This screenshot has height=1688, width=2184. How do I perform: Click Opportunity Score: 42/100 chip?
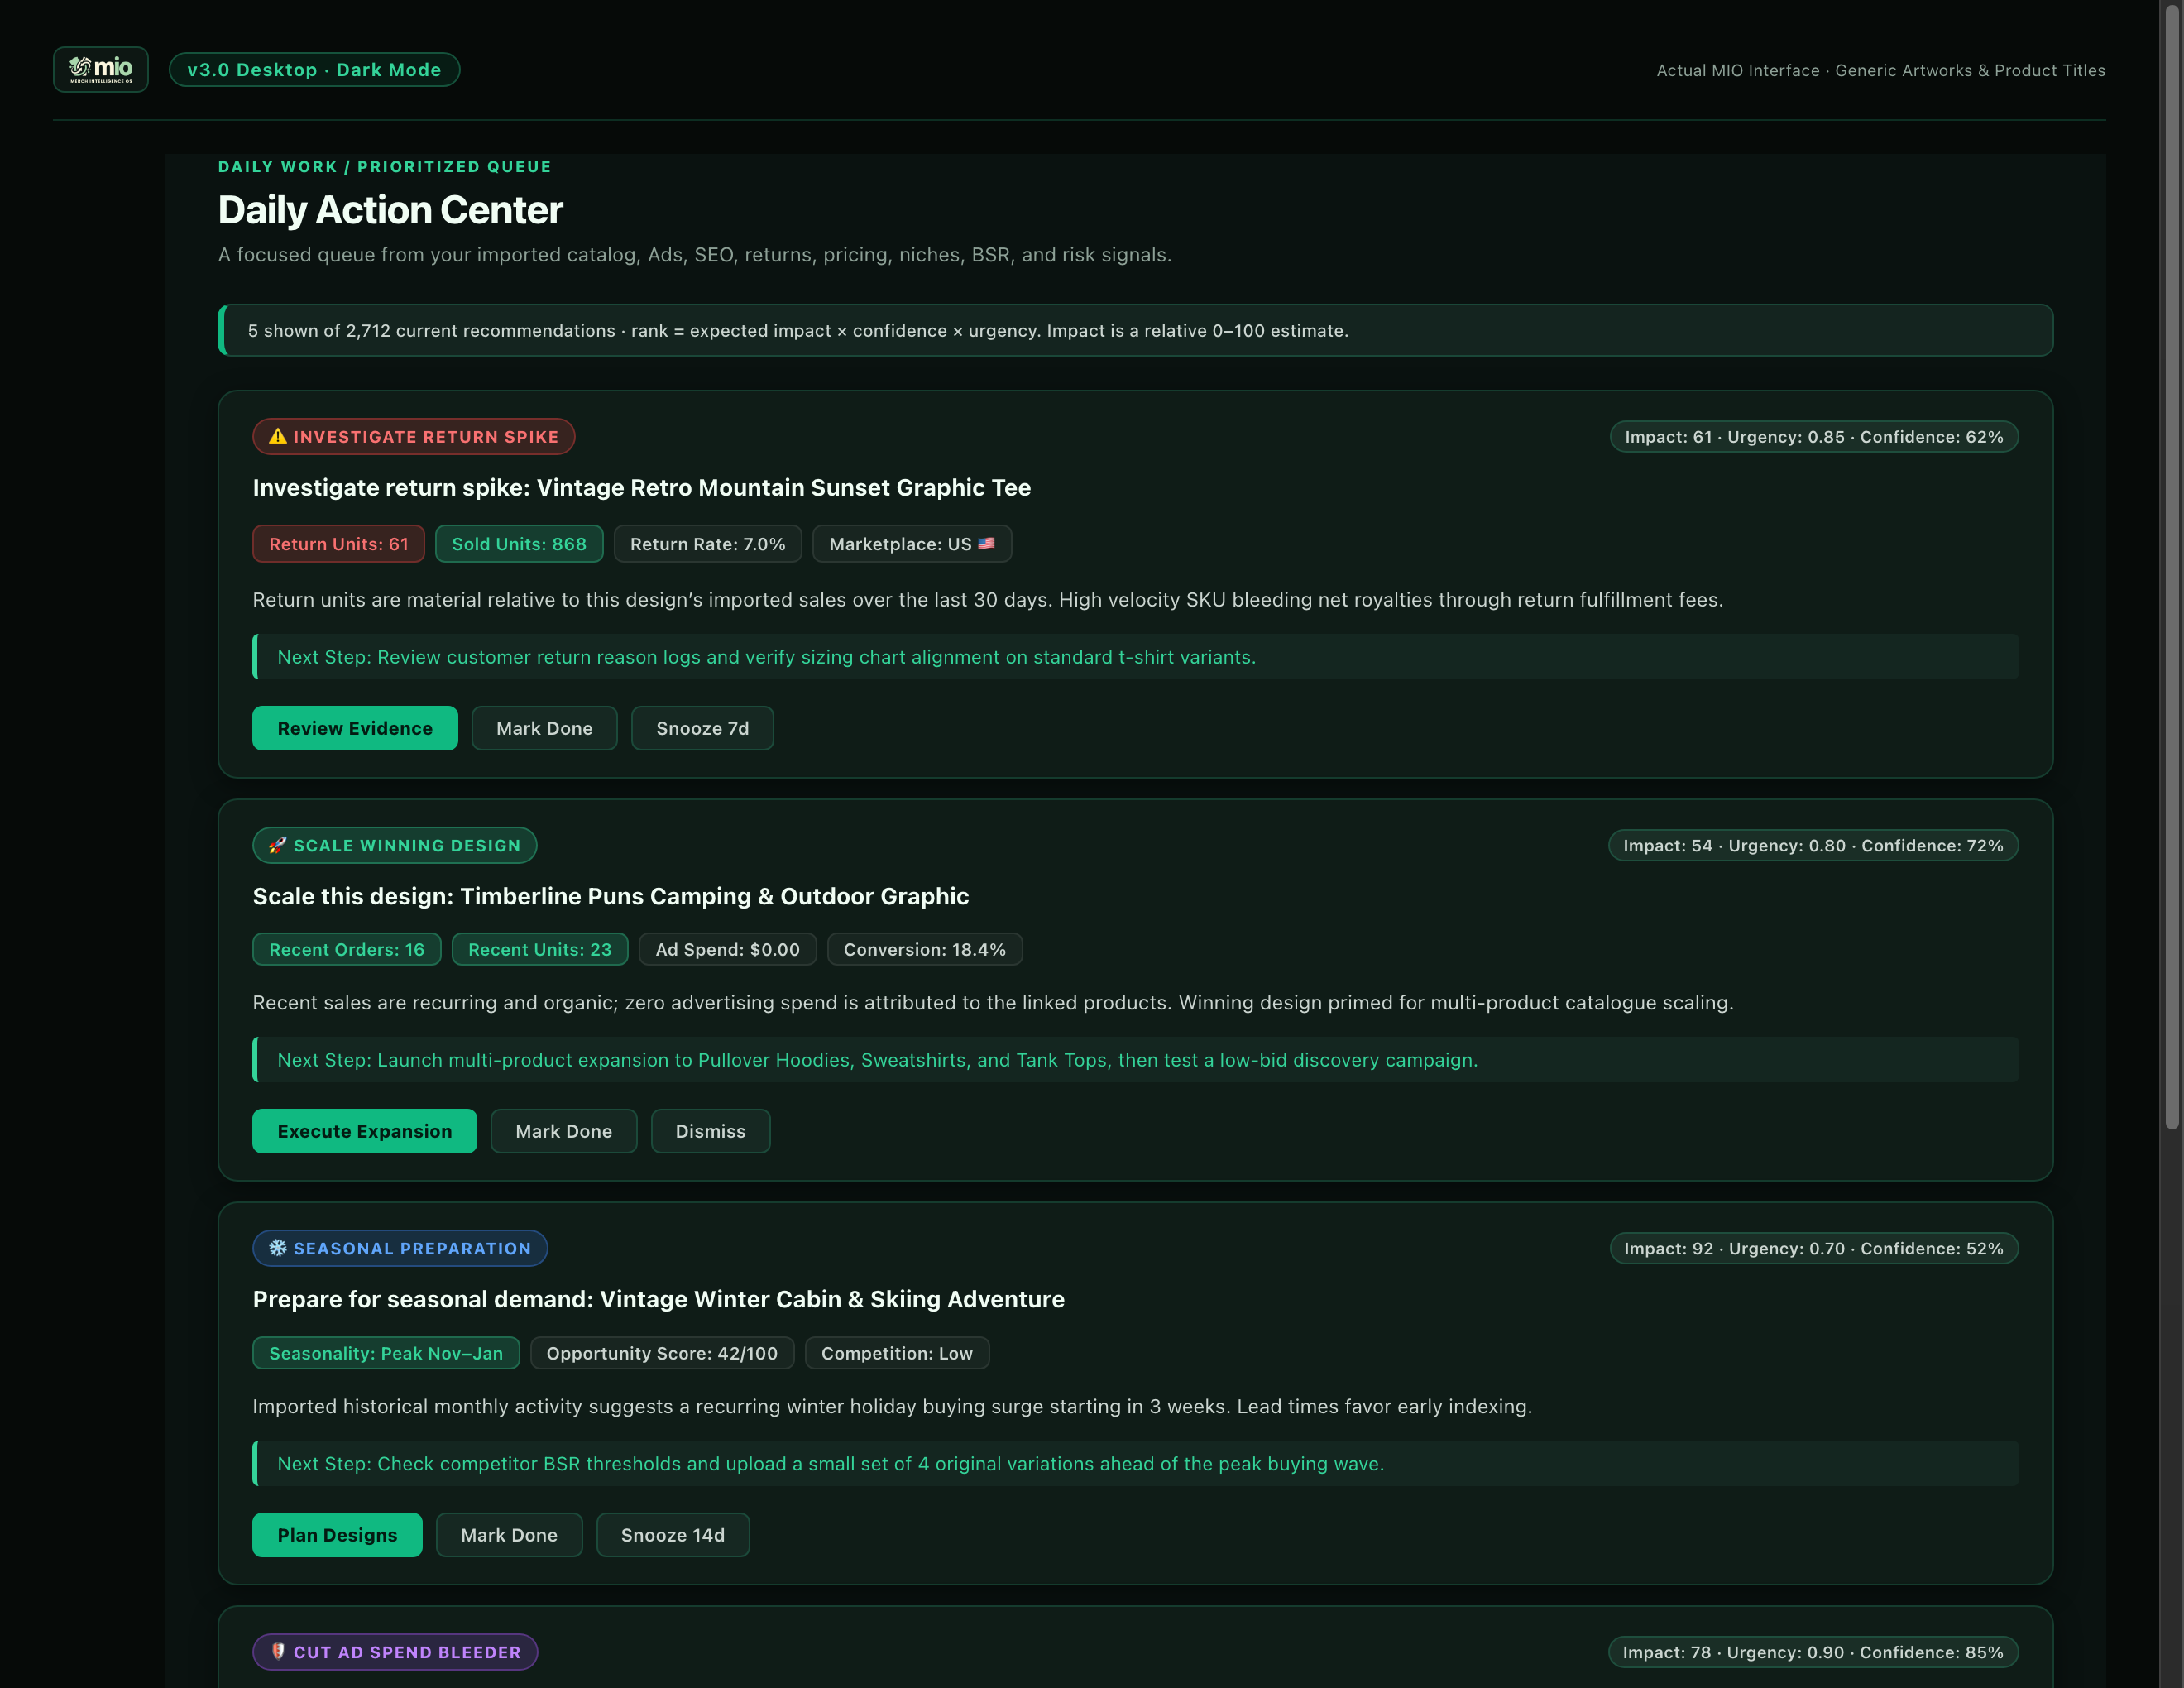(661, 1353)
